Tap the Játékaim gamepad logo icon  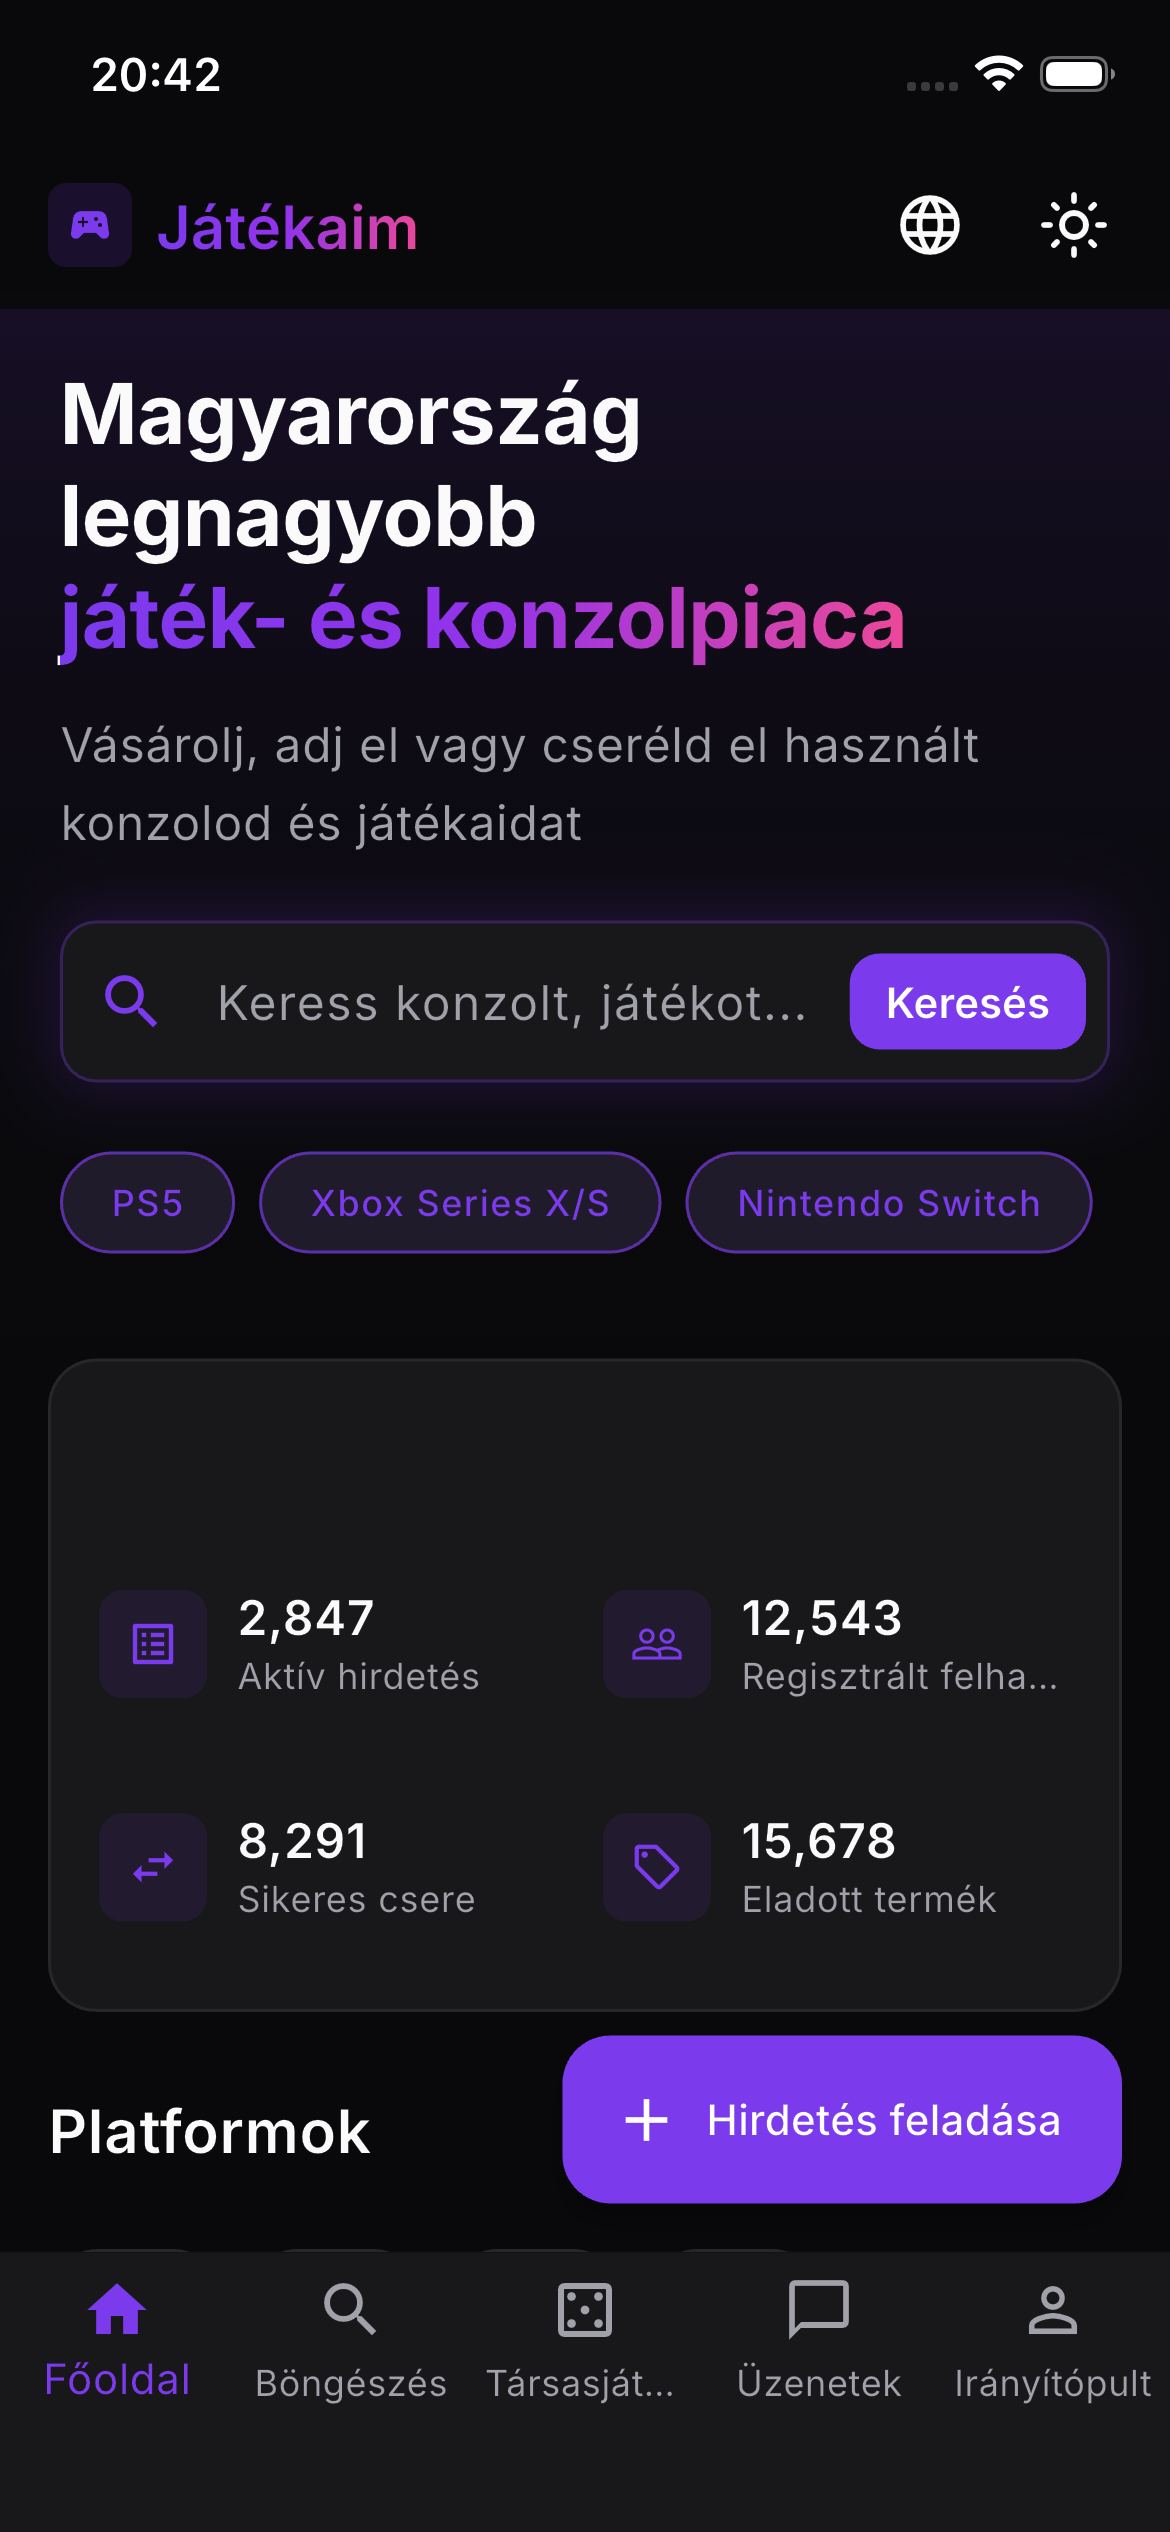point(90,225)
